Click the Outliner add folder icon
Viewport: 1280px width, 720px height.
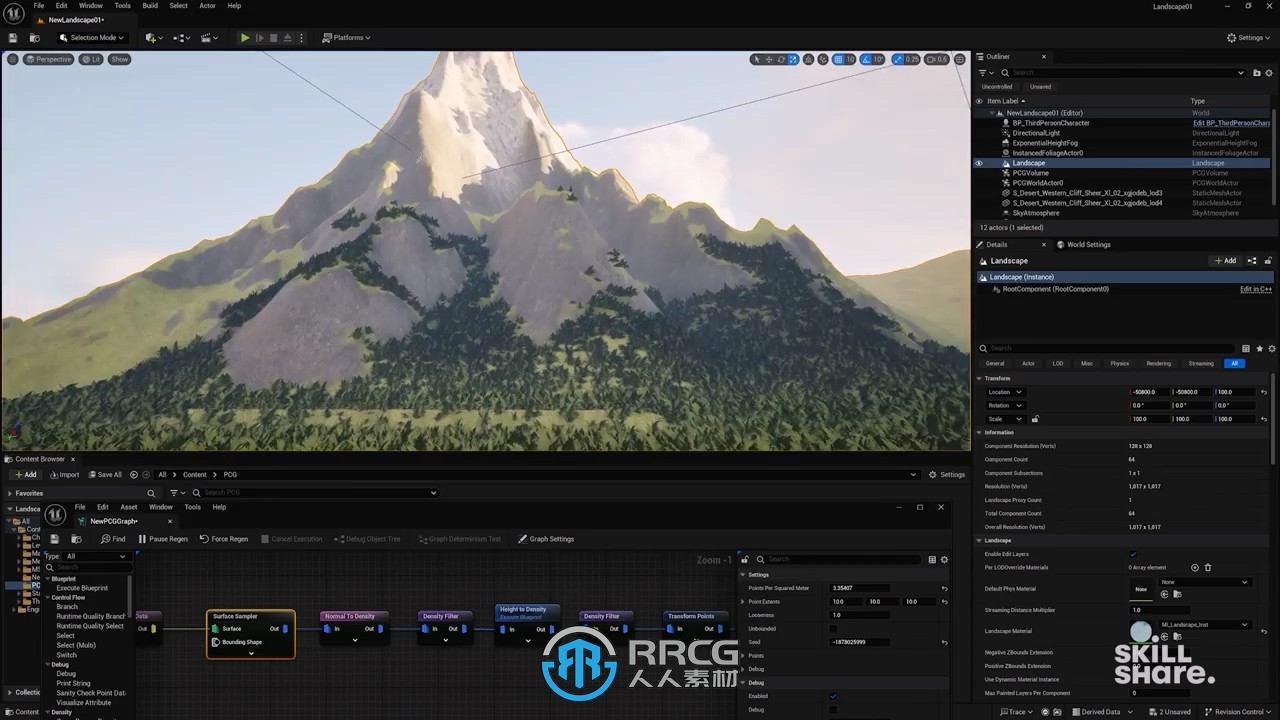1256,73
